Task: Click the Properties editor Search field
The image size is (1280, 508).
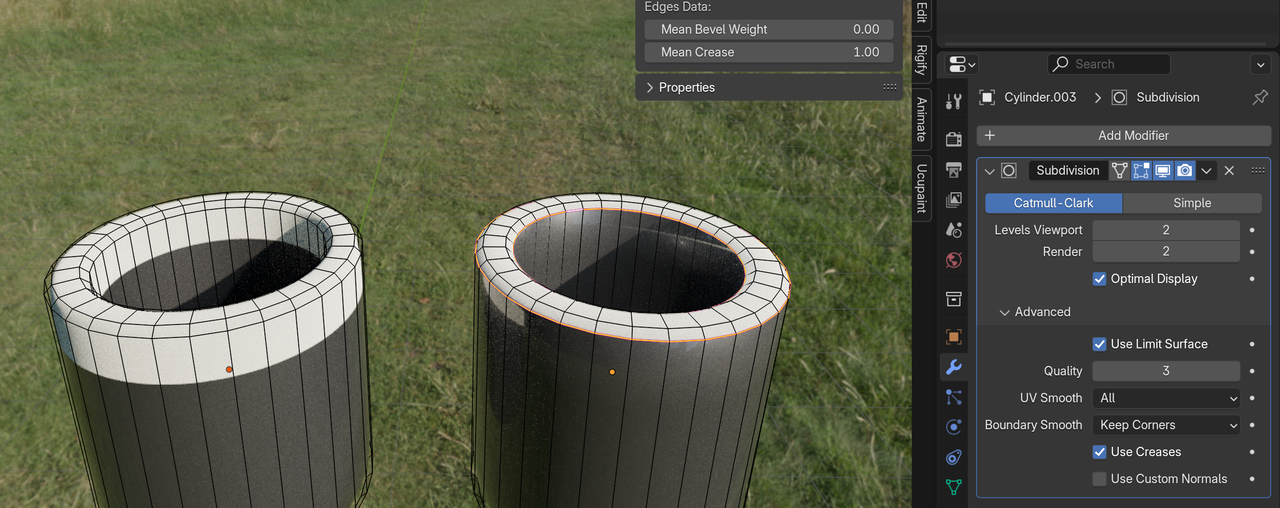Action: click(x=1108, y=64)
